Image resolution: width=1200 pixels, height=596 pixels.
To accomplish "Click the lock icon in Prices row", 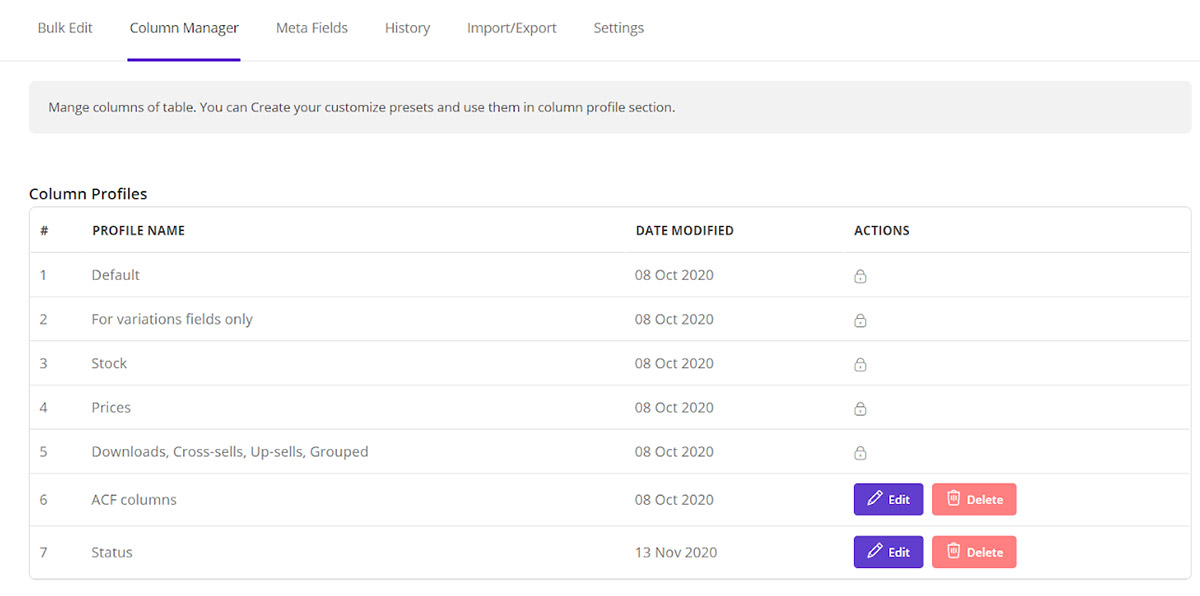I will click(860, 408).
